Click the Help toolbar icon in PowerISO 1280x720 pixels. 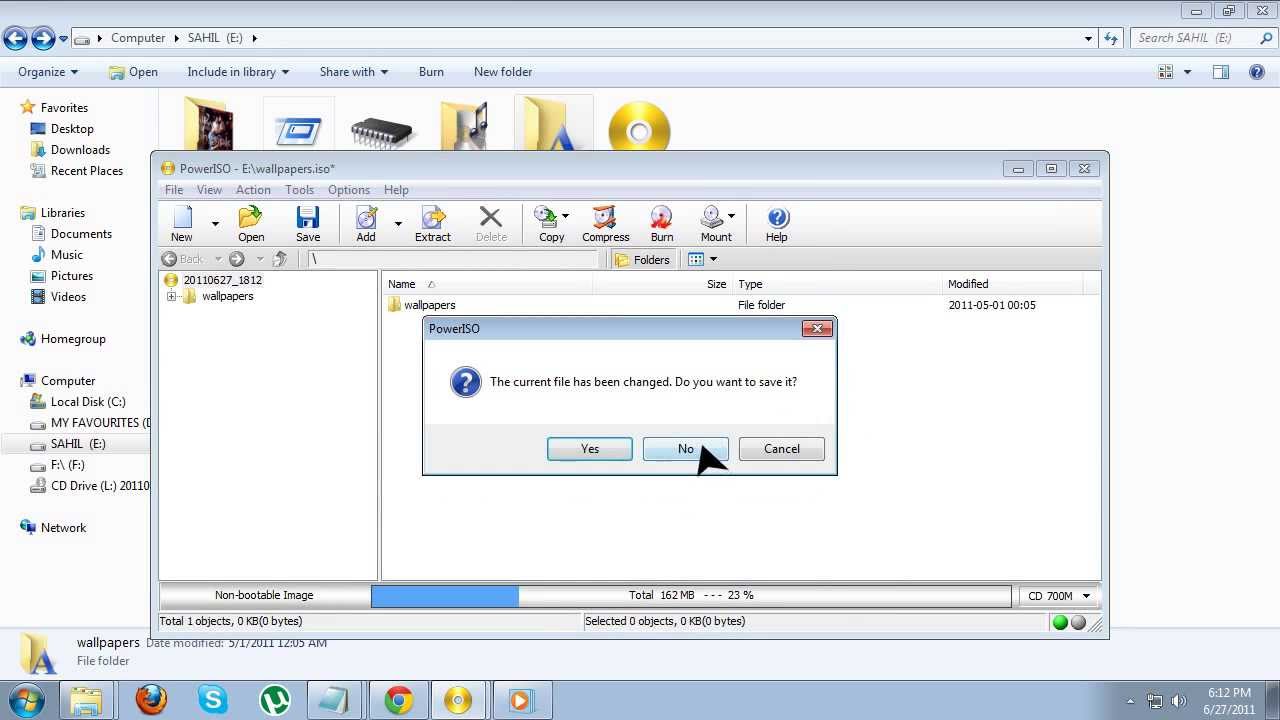click(777, 224)
